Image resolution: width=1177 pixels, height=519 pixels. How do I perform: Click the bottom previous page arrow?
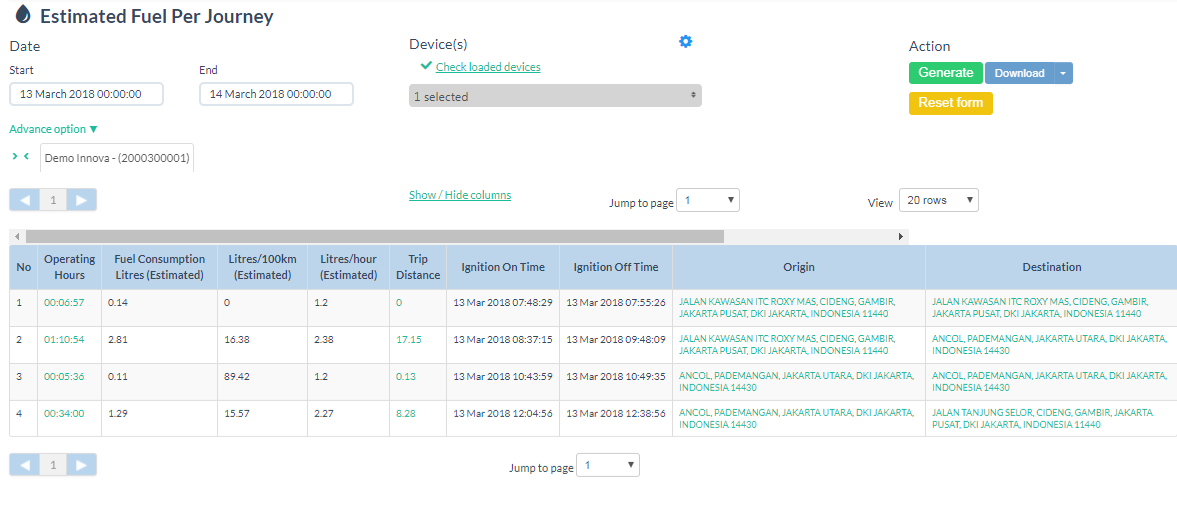(24, 464)
